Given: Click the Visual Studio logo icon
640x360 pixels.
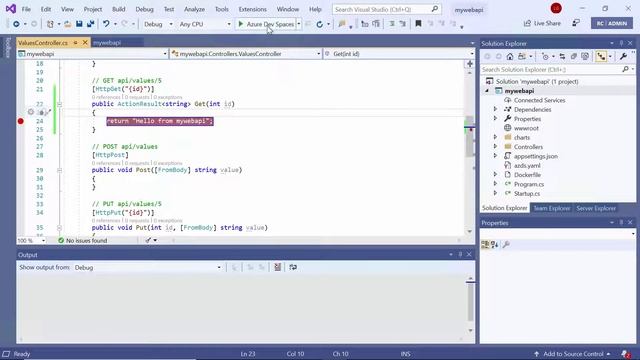Looking at the screenshot, I should (11, 9).
